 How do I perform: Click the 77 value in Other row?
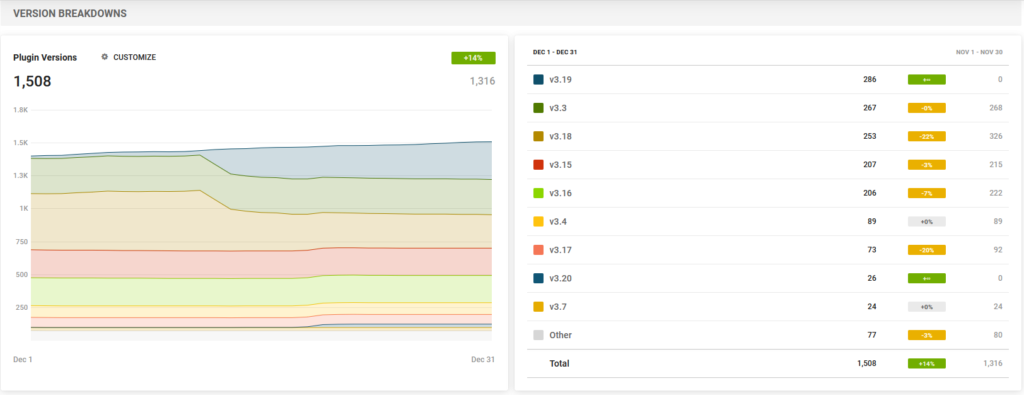[872, 335]
